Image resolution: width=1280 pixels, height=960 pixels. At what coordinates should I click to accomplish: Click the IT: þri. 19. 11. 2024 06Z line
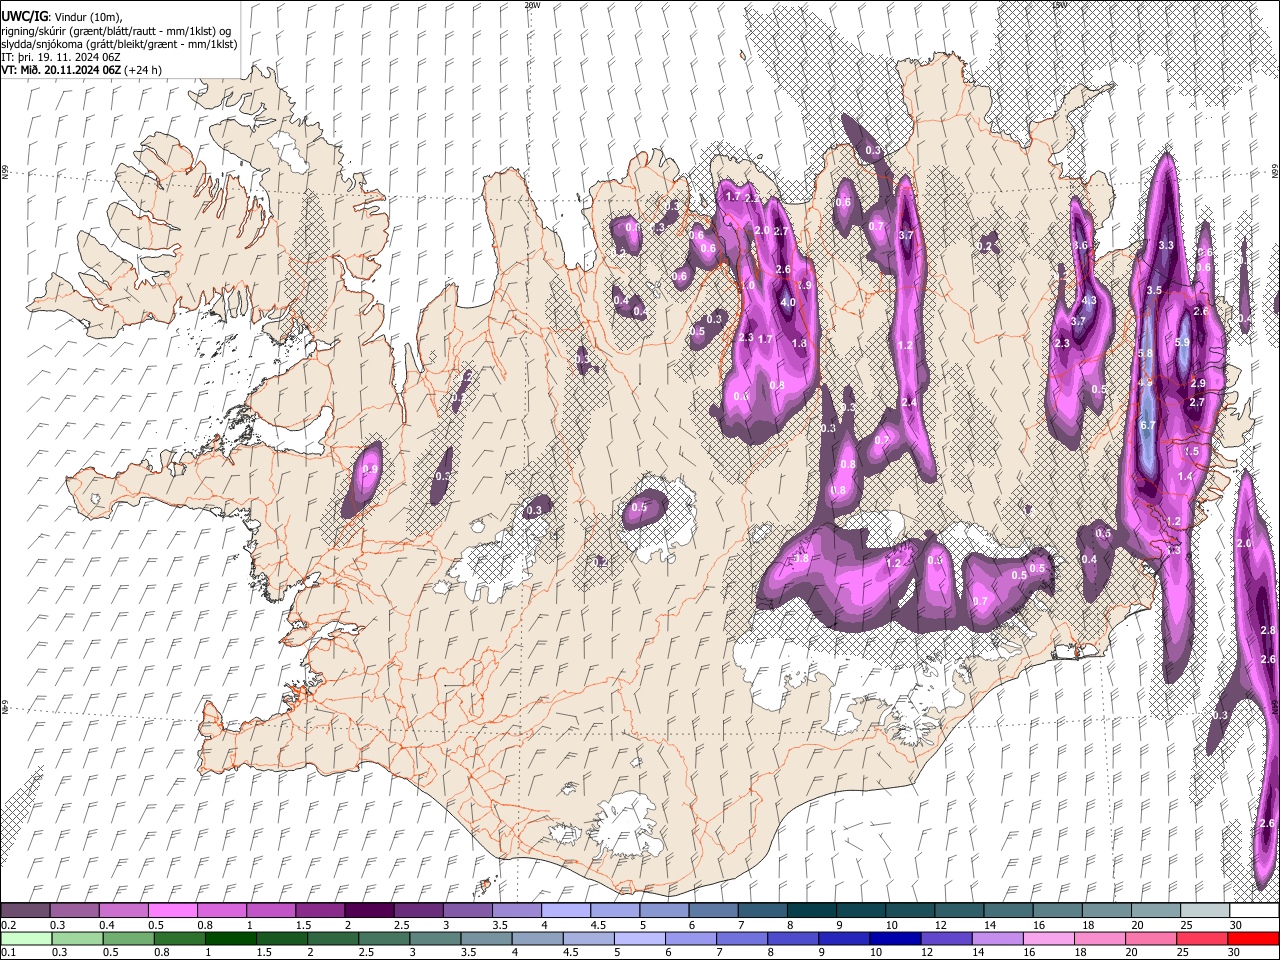coord(61,57)
